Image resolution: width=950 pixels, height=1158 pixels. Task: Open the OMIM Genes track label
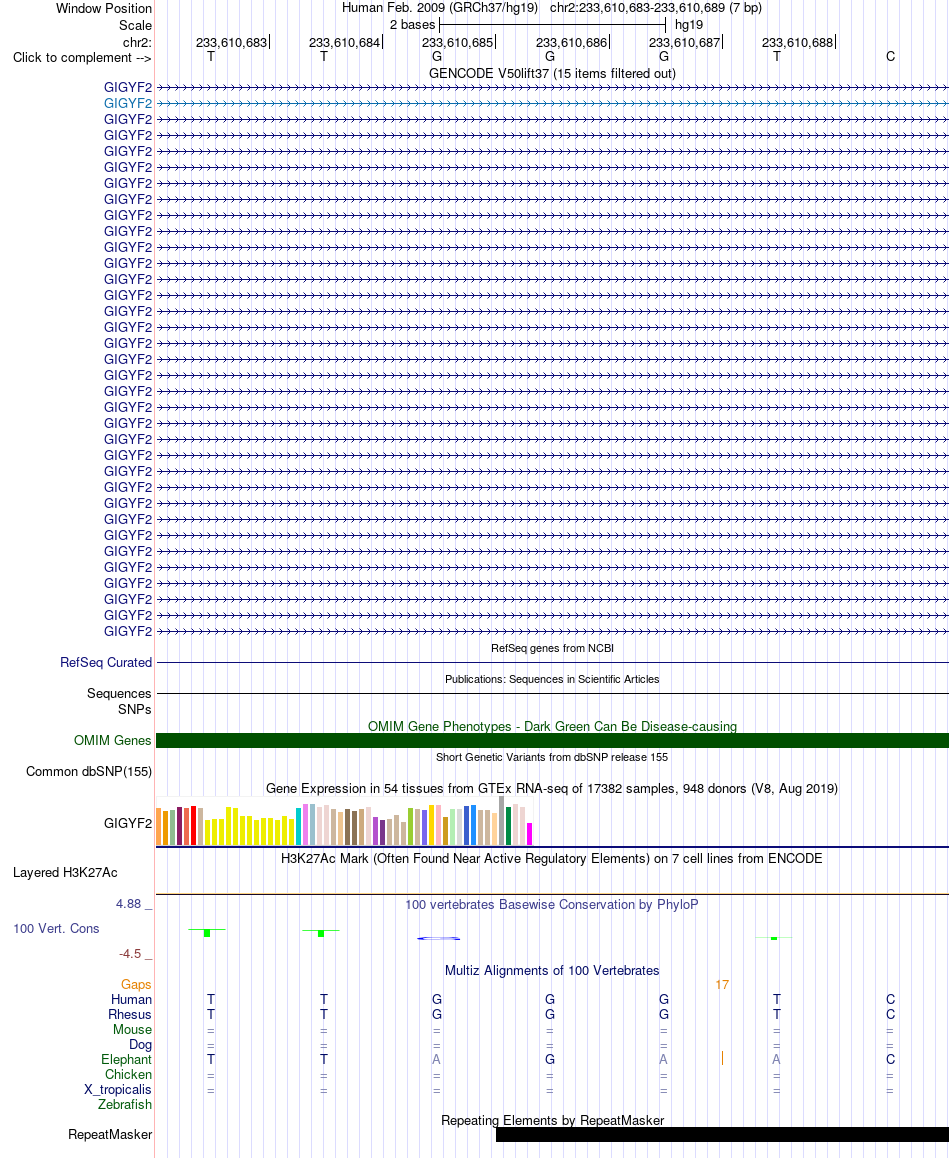pos(112,740)
